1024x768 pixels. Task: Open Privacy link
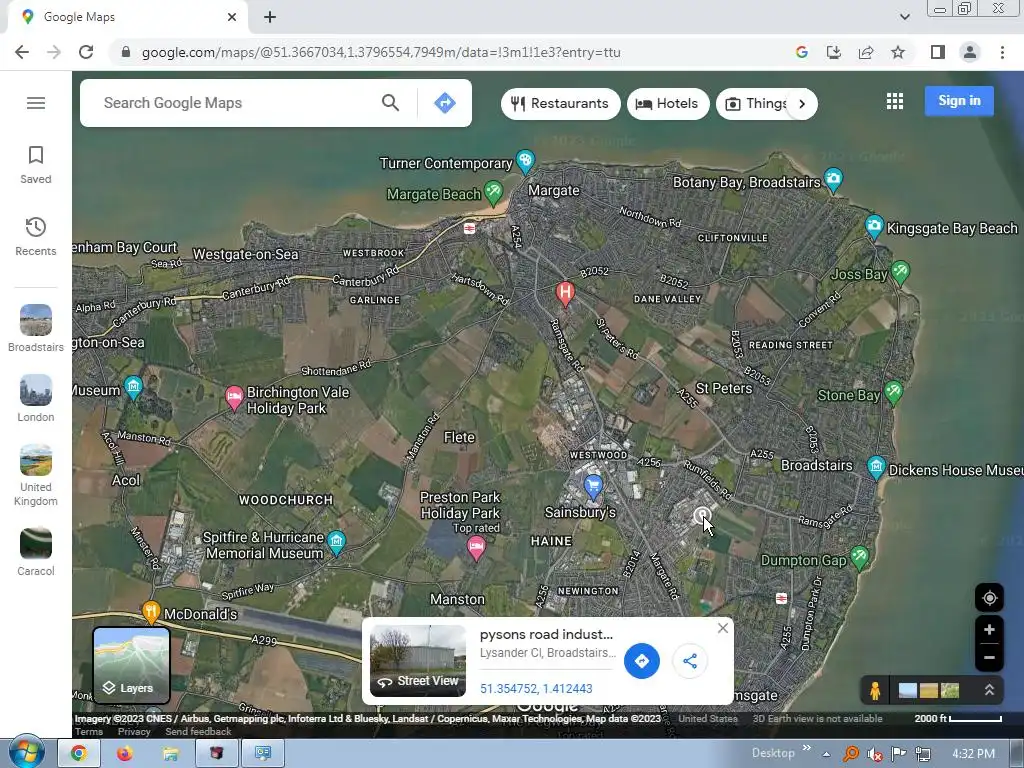(134, 731)
